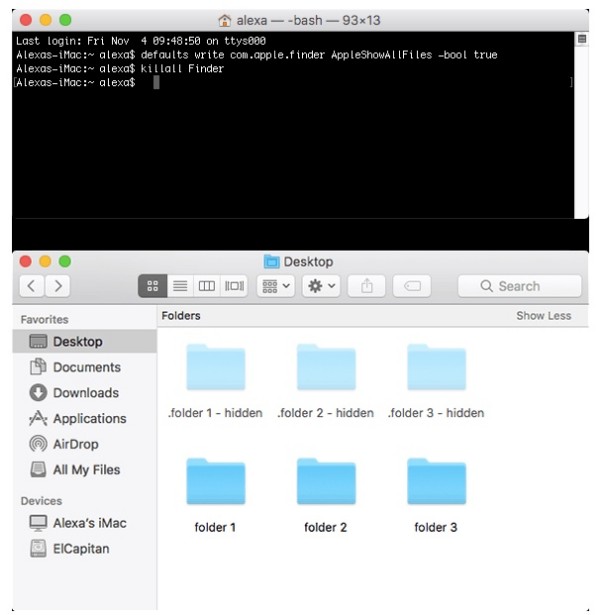Open Documents in the sidebar
This screenshot has height=615, width=600.
[85, 367]
